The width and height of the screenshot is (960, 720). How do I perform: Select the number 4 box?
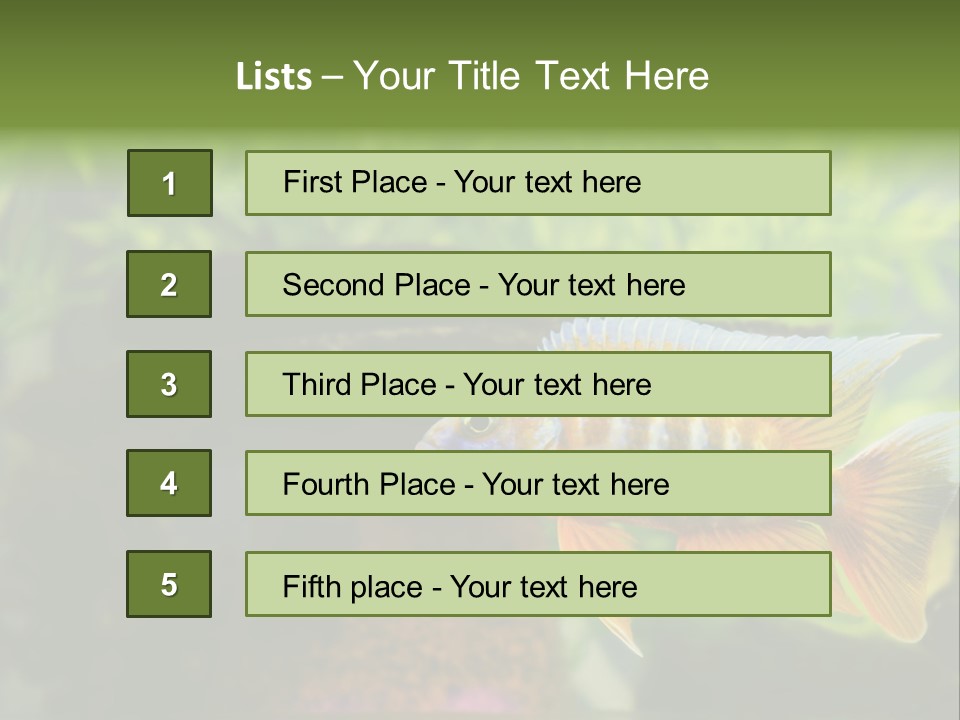(169, 483)
